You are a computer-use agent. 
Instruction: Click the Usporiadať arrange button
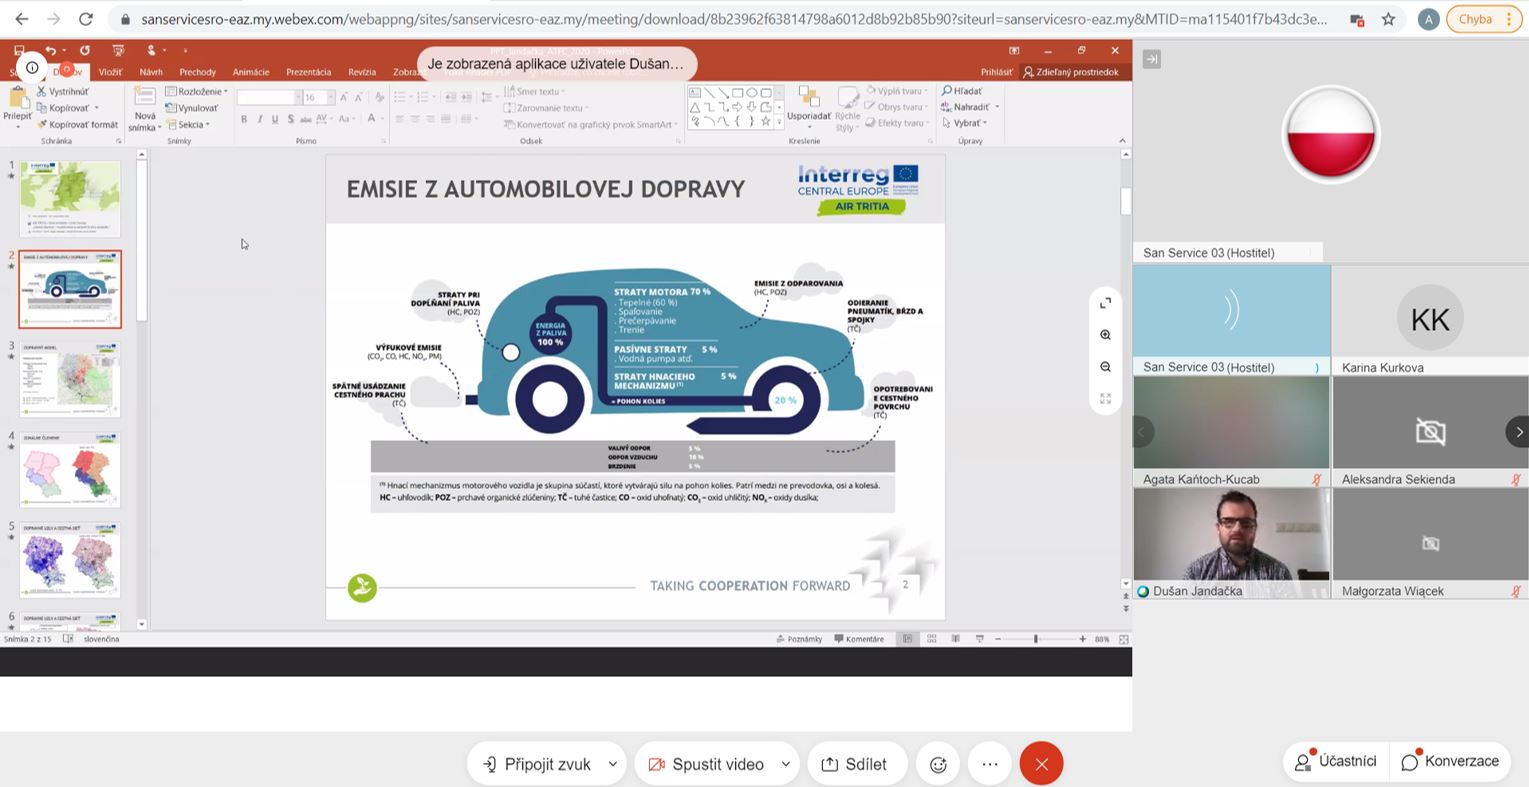tap(809, 105)
